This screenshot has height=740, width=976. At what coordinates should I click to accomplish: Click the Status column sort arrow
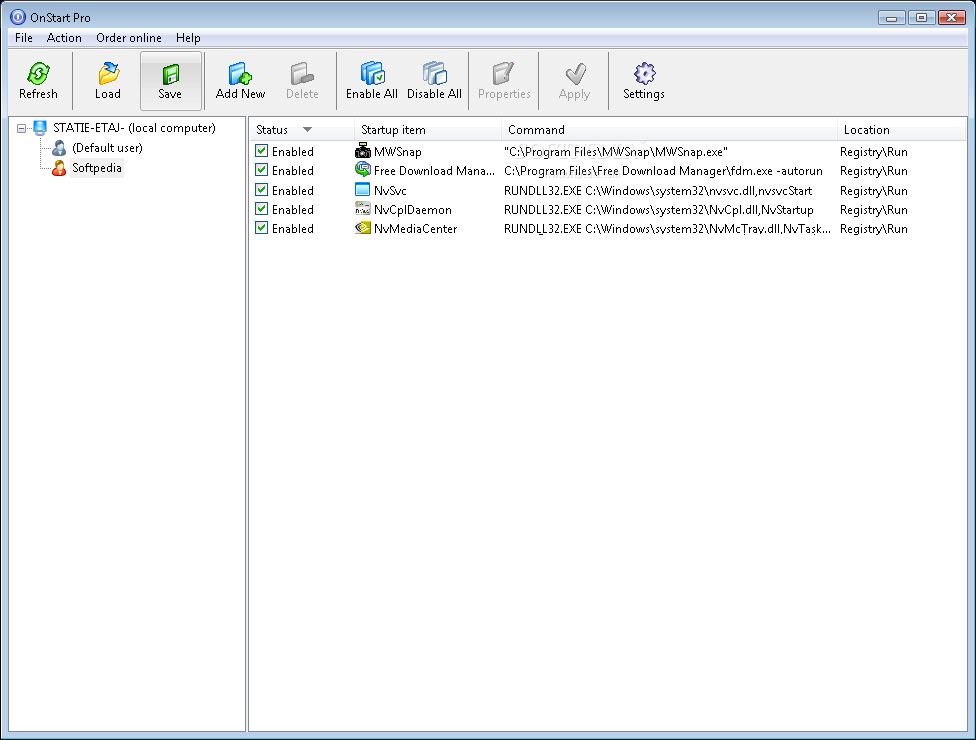(x=307, y=129)
